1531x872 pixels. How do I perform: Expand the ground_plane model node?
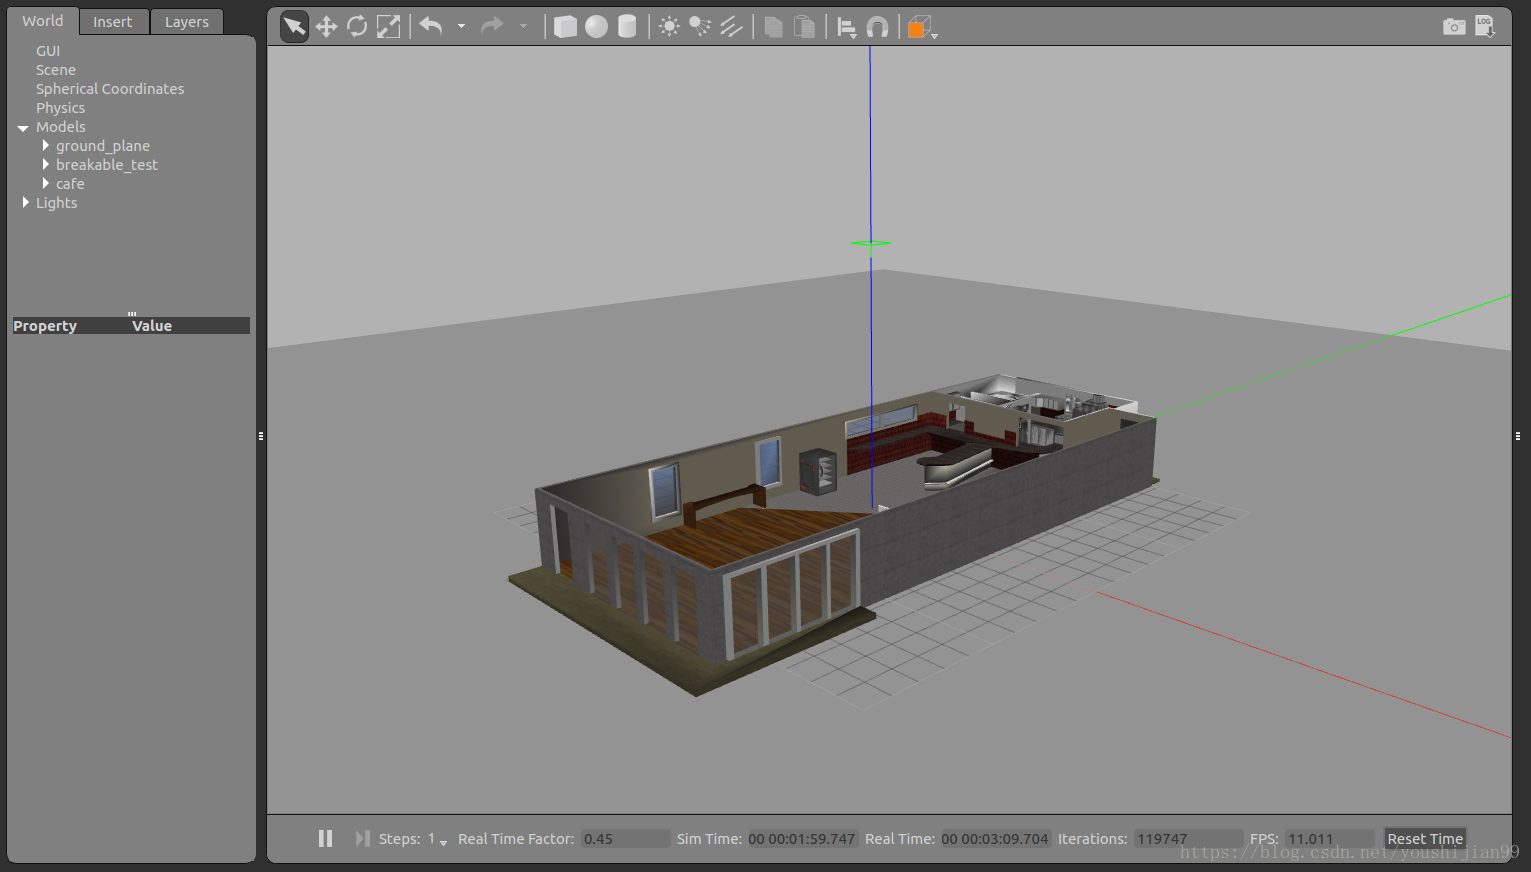pos(45,146)
